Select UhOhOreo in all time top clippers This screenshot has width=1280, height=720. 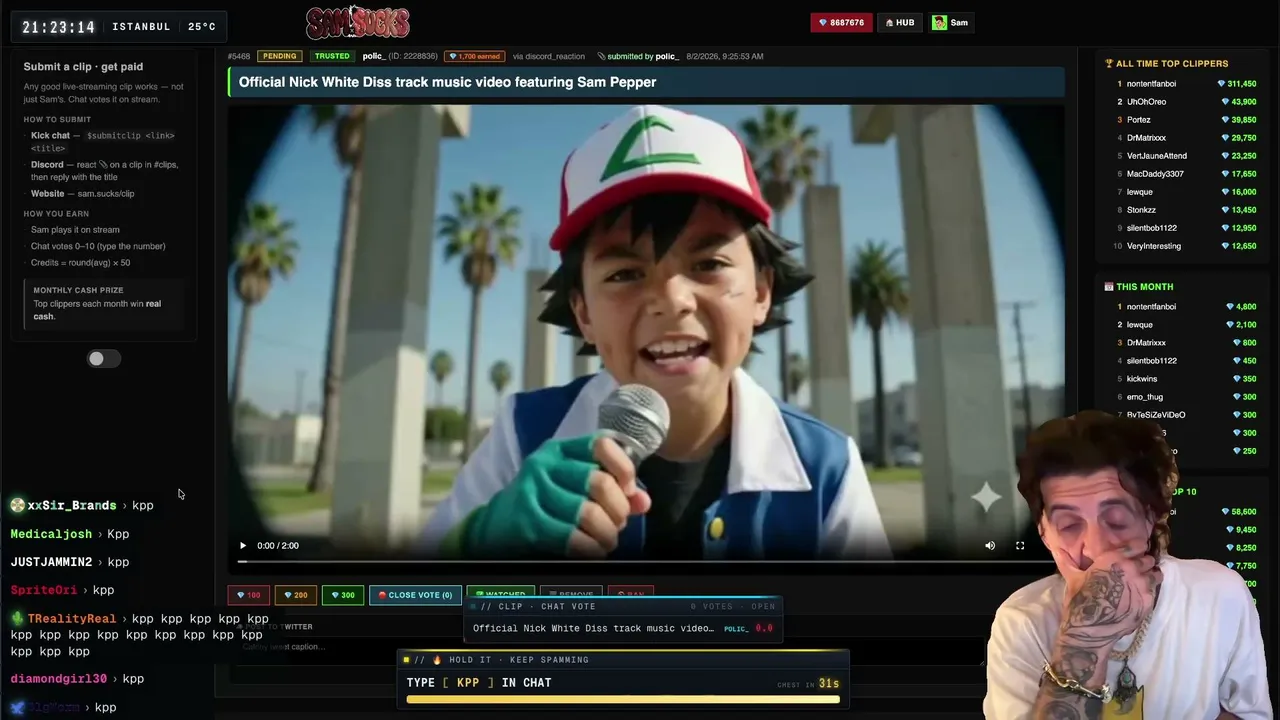1146,102
